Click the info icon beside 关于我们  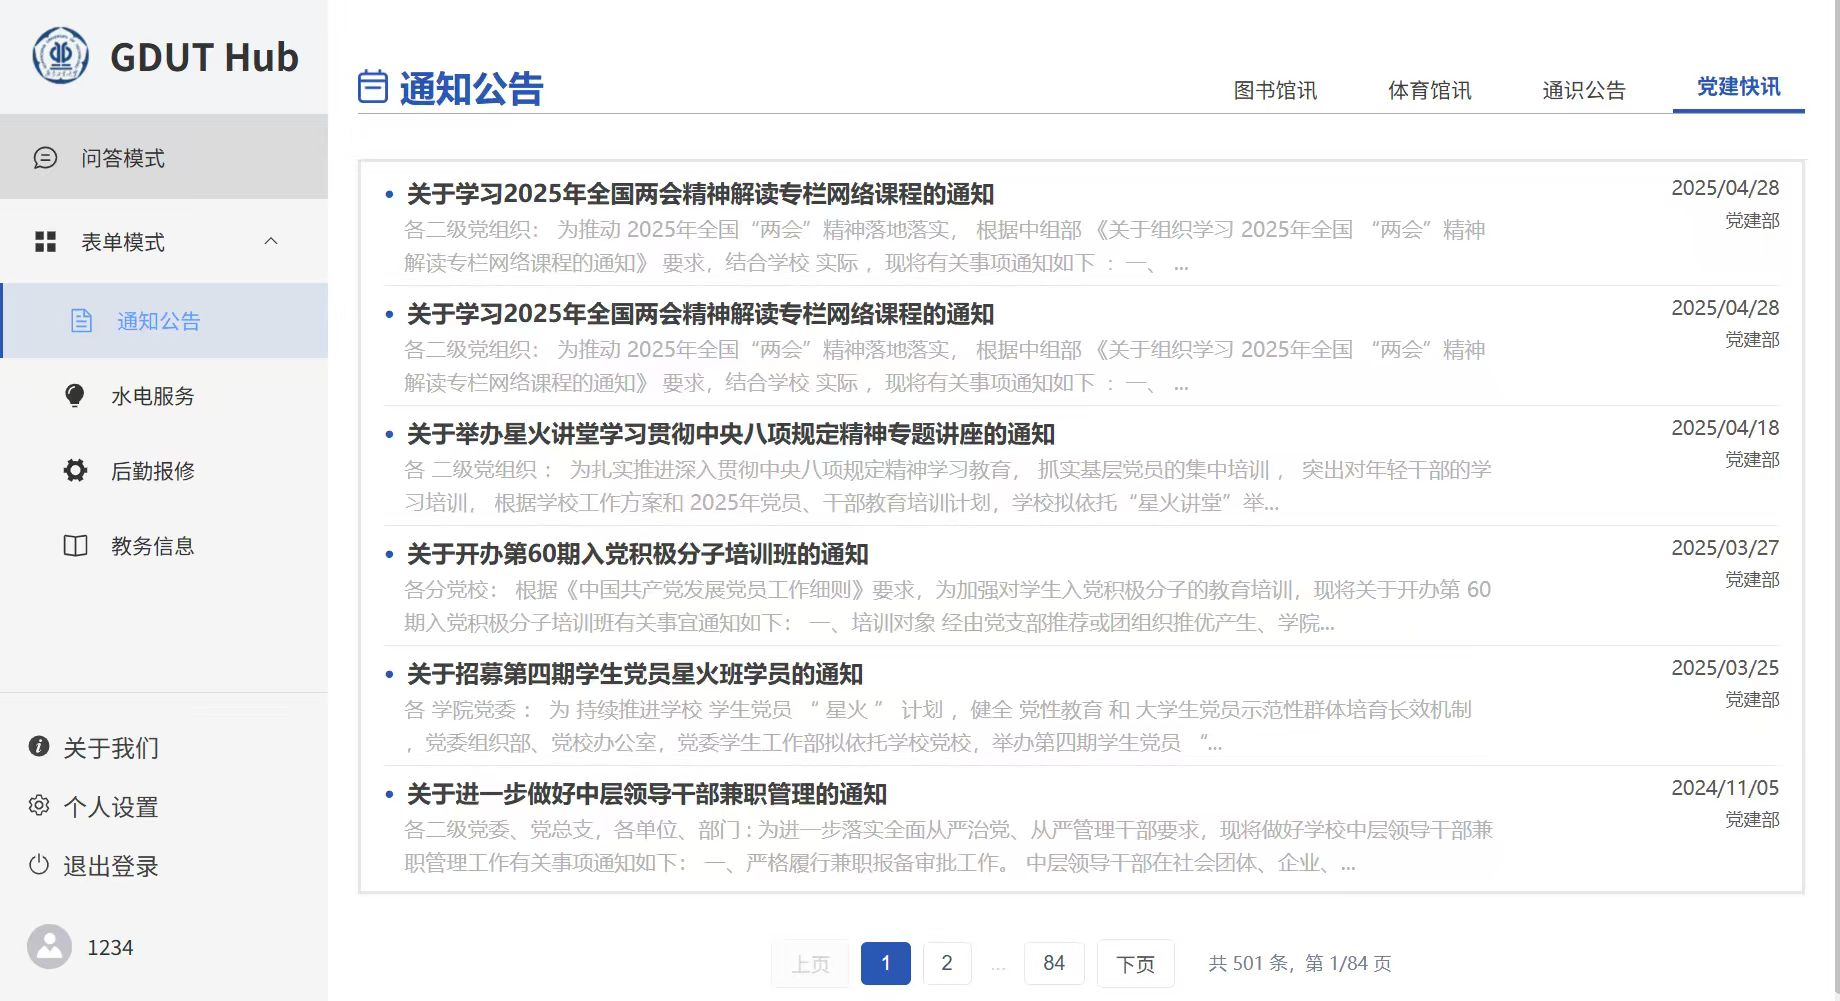coord(39,747)
